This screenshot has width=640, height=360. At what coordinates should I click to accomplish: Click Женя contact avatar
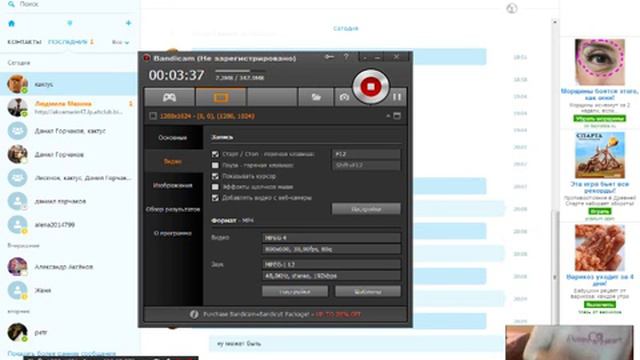(18, 290)
